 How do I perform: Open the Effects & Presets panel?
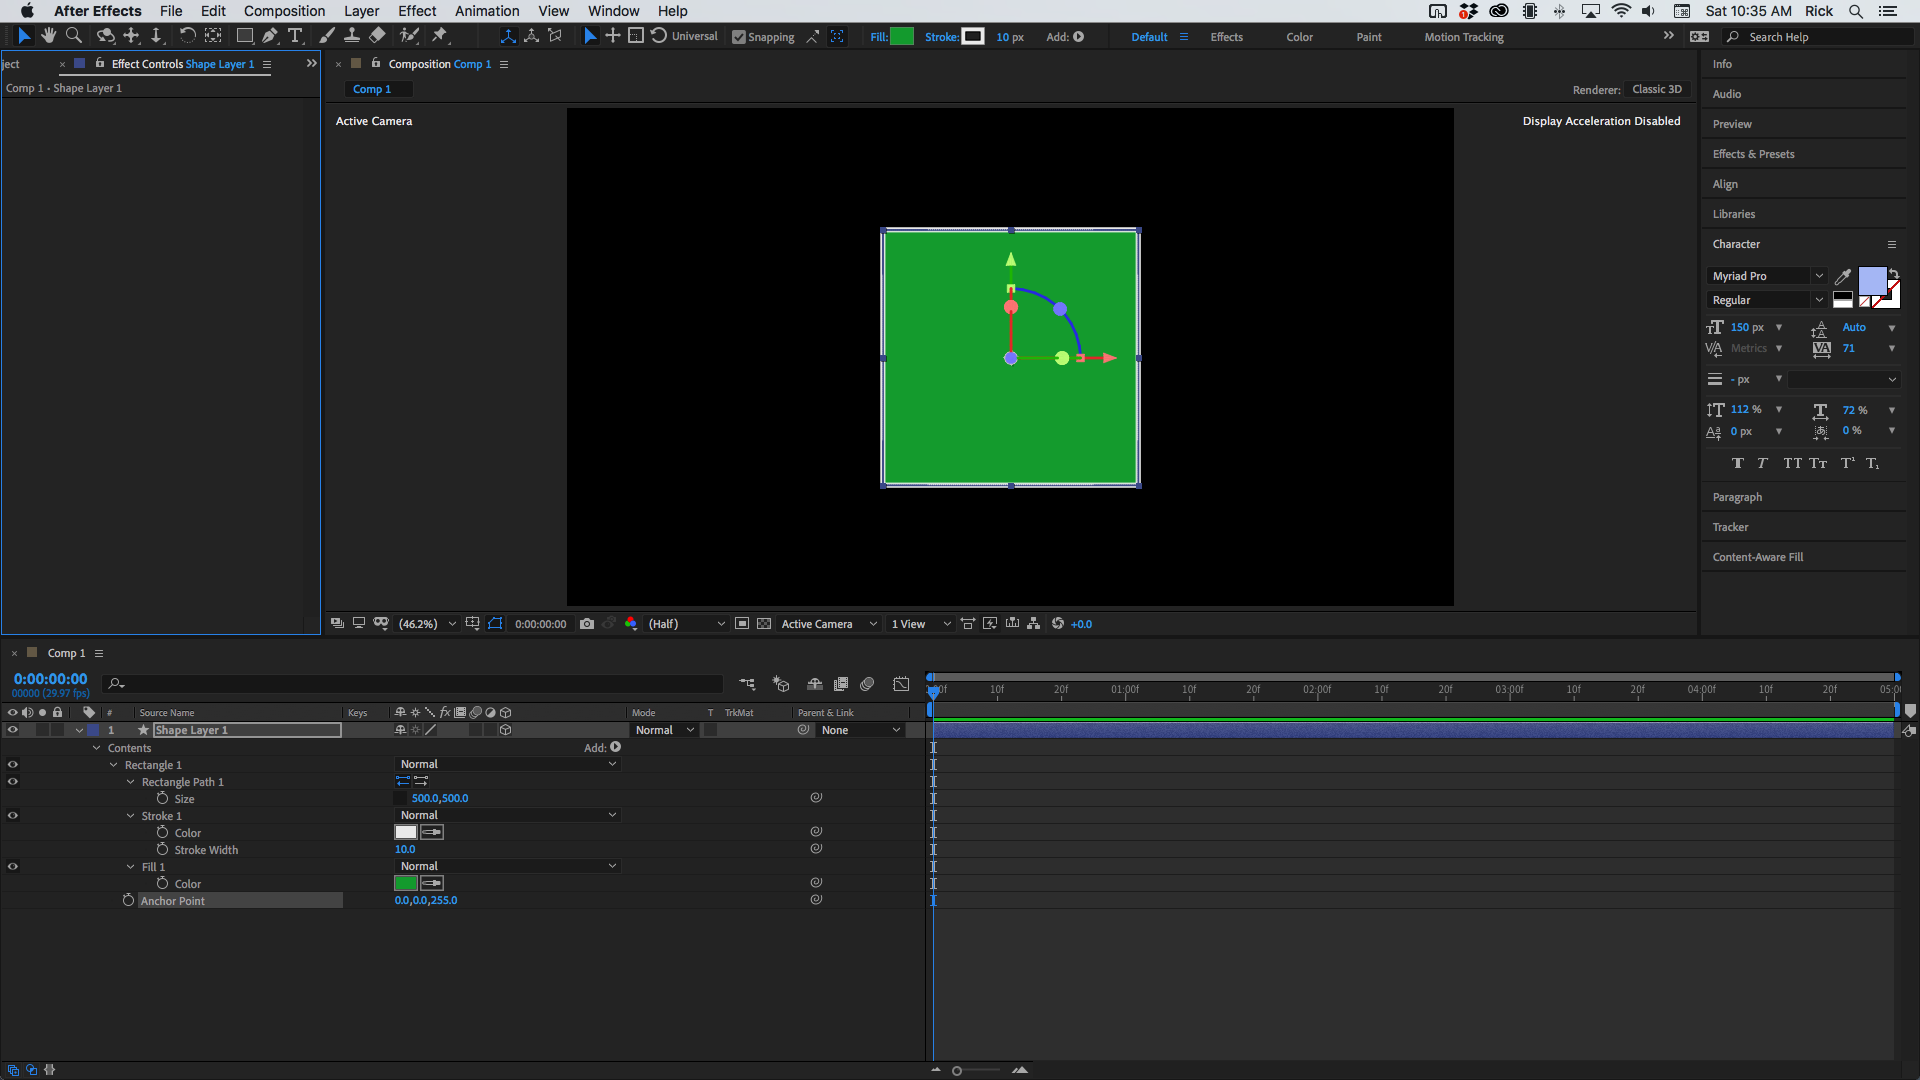pos(1753,153)
